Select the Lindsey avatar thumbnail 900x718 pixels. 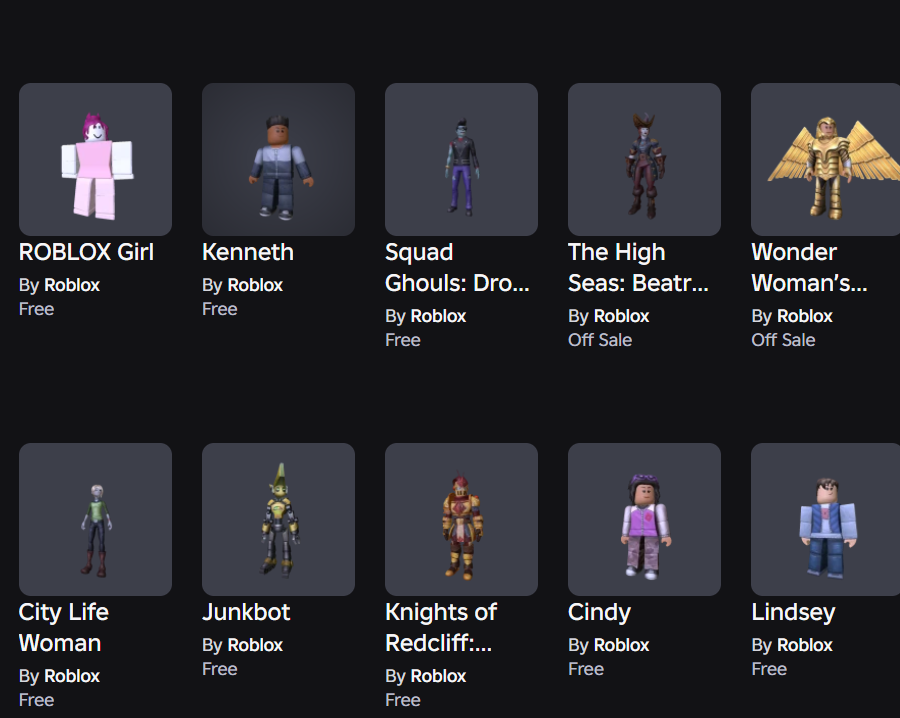[825, 519]
